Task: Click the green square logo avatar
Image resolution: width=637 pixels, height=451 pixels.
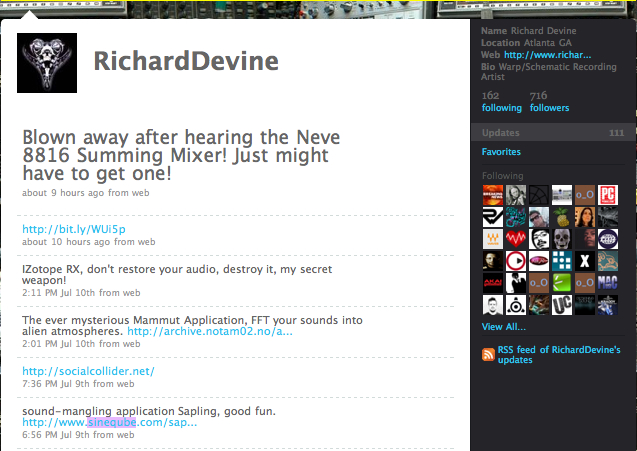Action: 562,283
